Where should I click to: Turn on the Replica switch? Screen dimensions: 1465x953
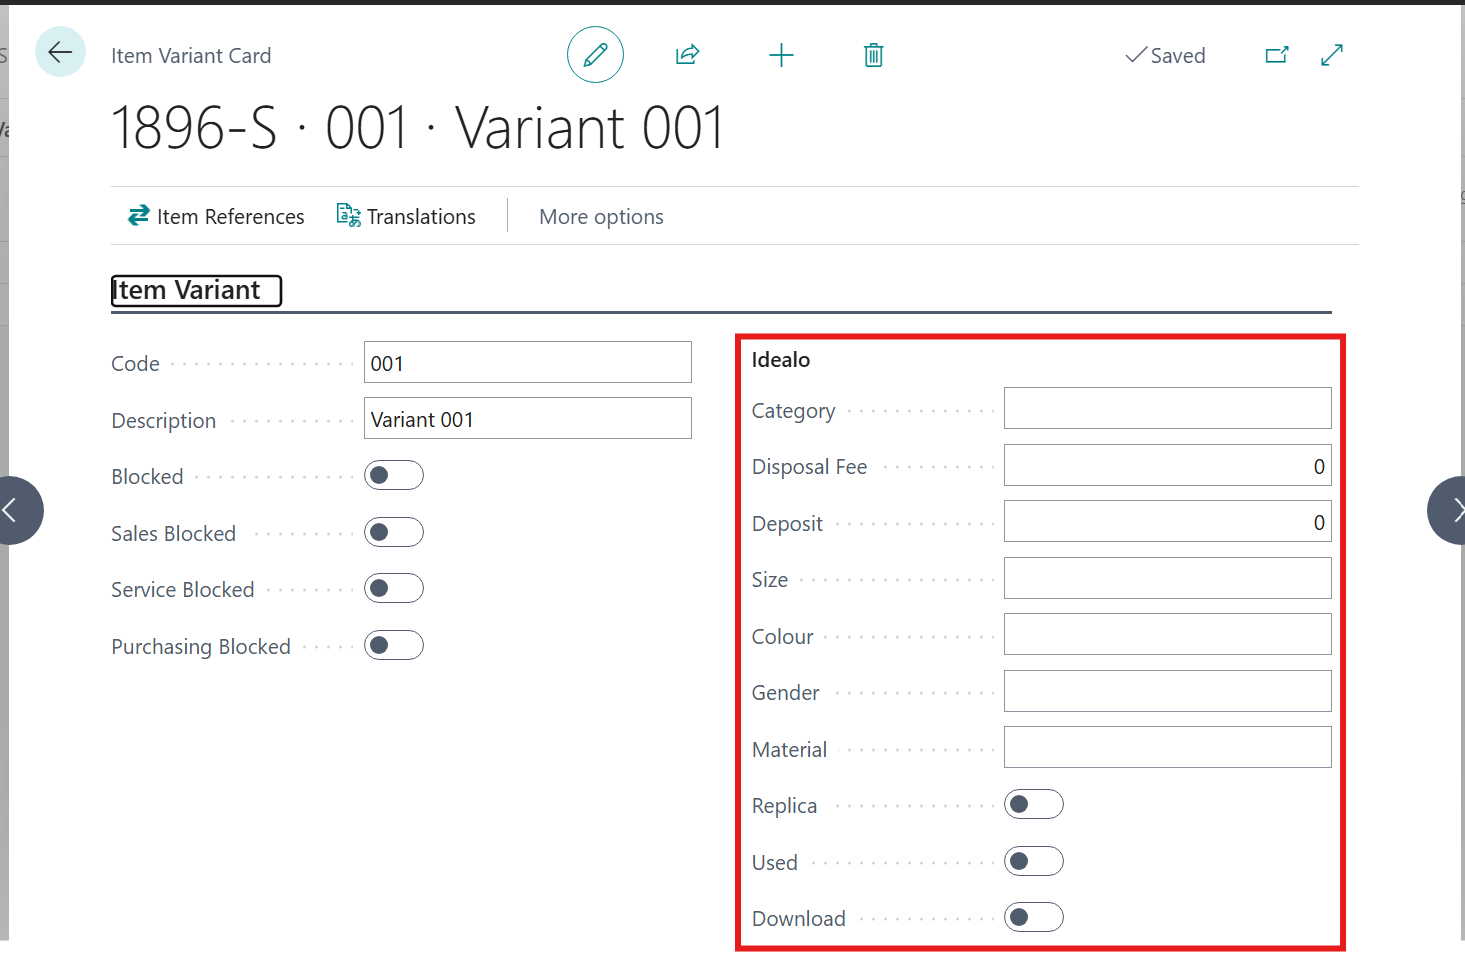pos(1033,805)
